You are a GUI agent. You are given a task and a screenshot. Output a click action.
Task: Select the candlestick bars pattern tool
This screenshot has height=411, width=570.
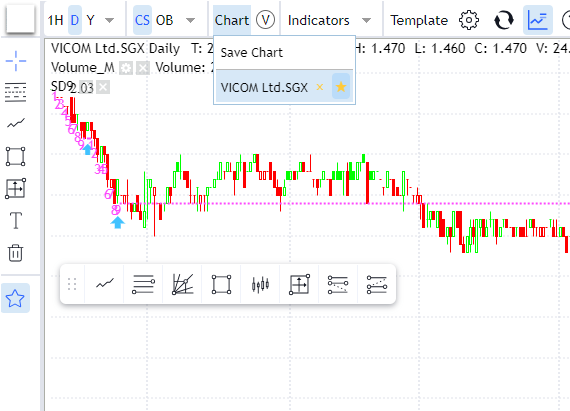click(x=260, y=284)
